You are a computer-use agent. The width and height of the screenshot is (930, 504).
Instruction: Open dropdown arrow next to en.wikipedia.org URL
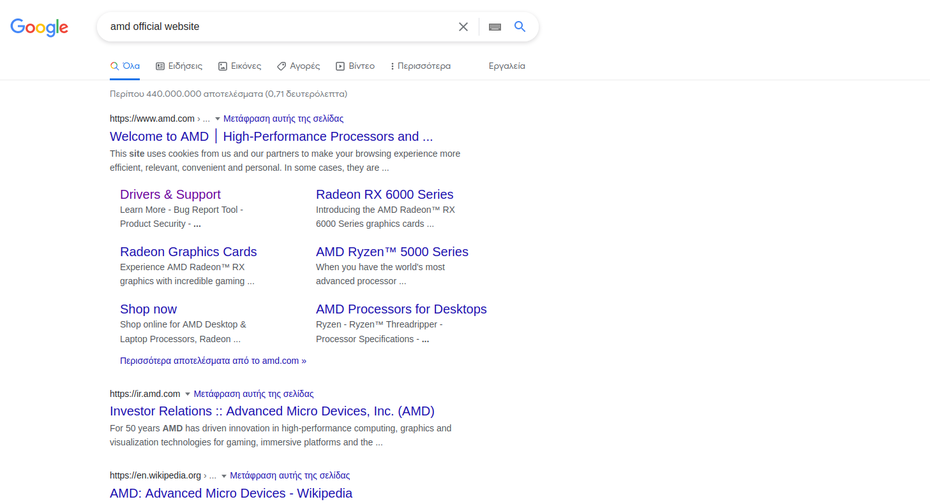(224, 476)
